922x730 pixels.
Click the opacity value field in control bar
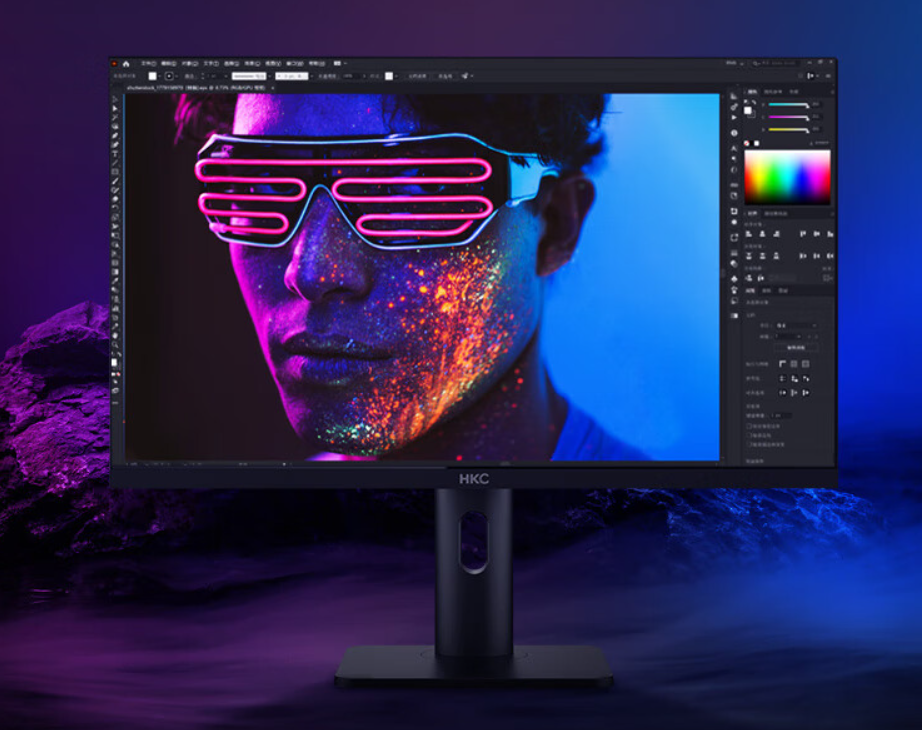click(351, 76)
